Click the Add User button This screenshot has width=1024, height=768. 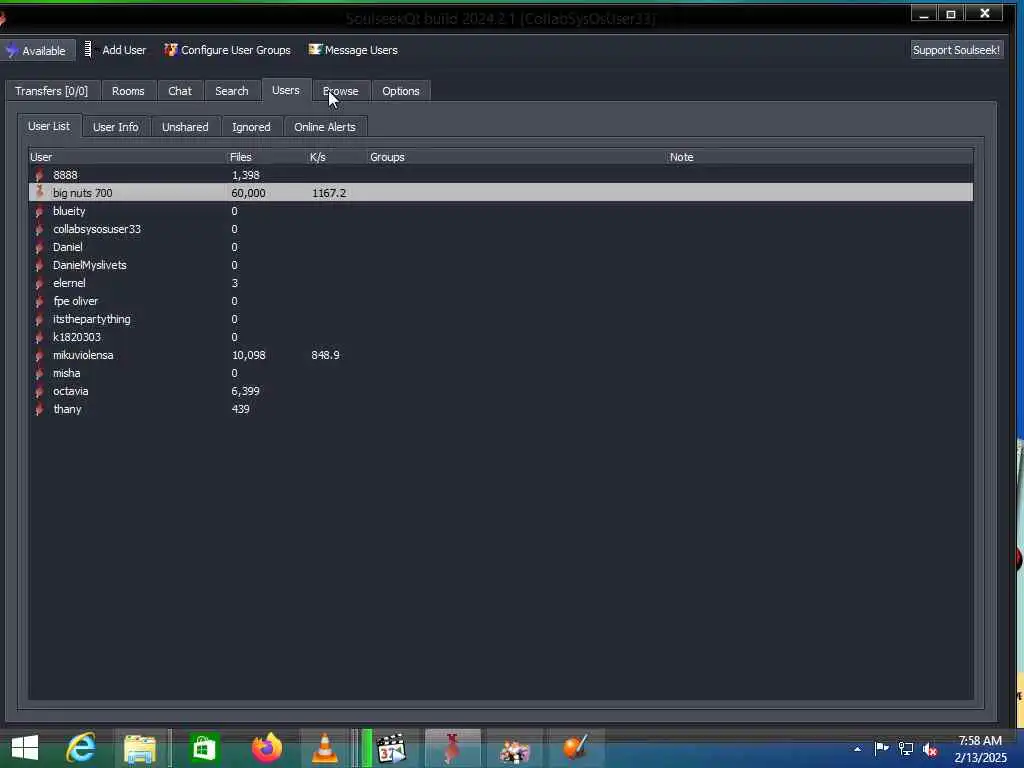pos(116,50)
